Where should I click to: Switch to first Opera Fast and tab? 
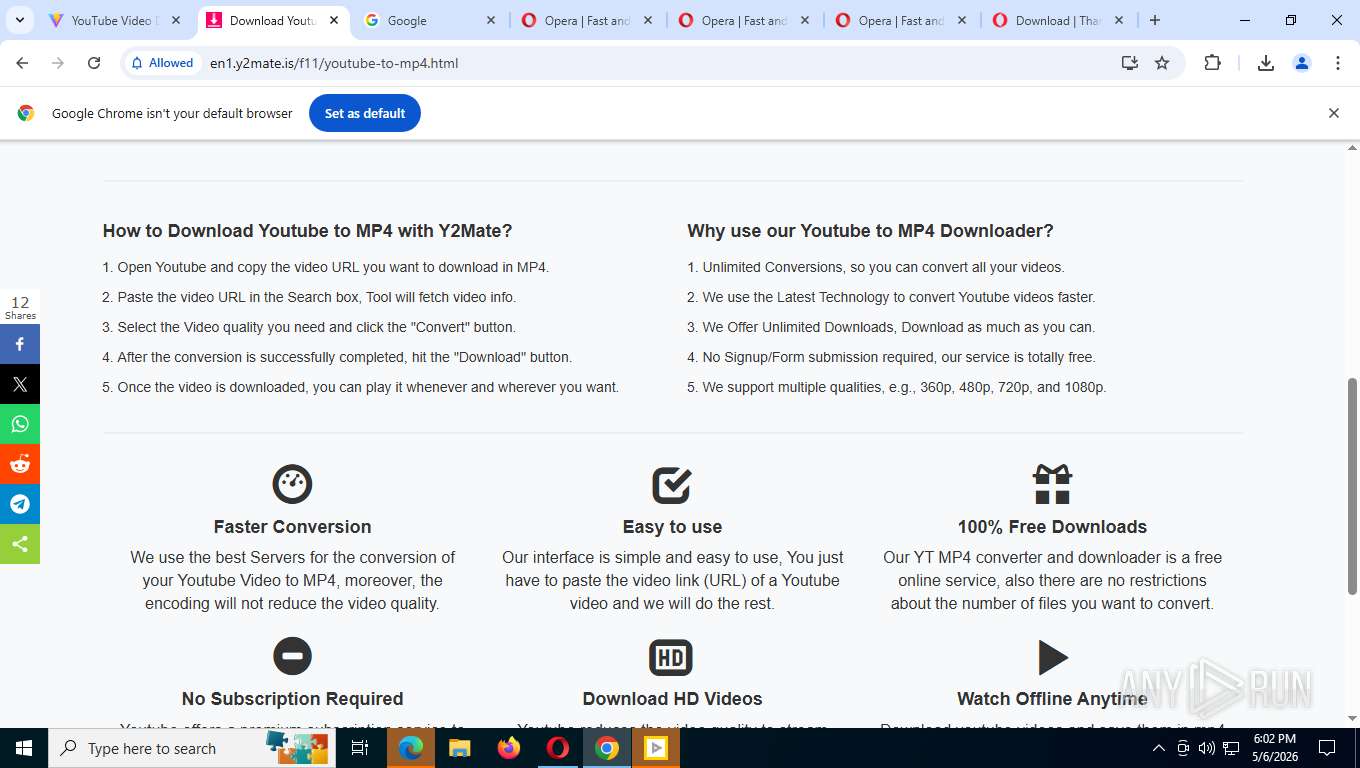click(x=586, y=20)
